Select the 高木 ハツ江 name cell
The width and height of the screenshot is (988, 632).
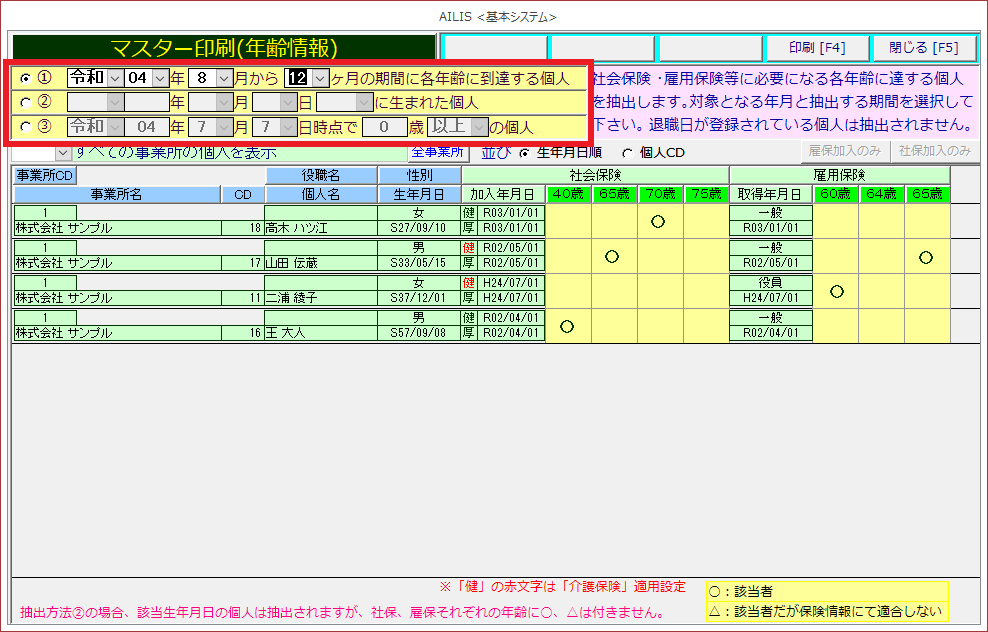[x=320, y=228]
